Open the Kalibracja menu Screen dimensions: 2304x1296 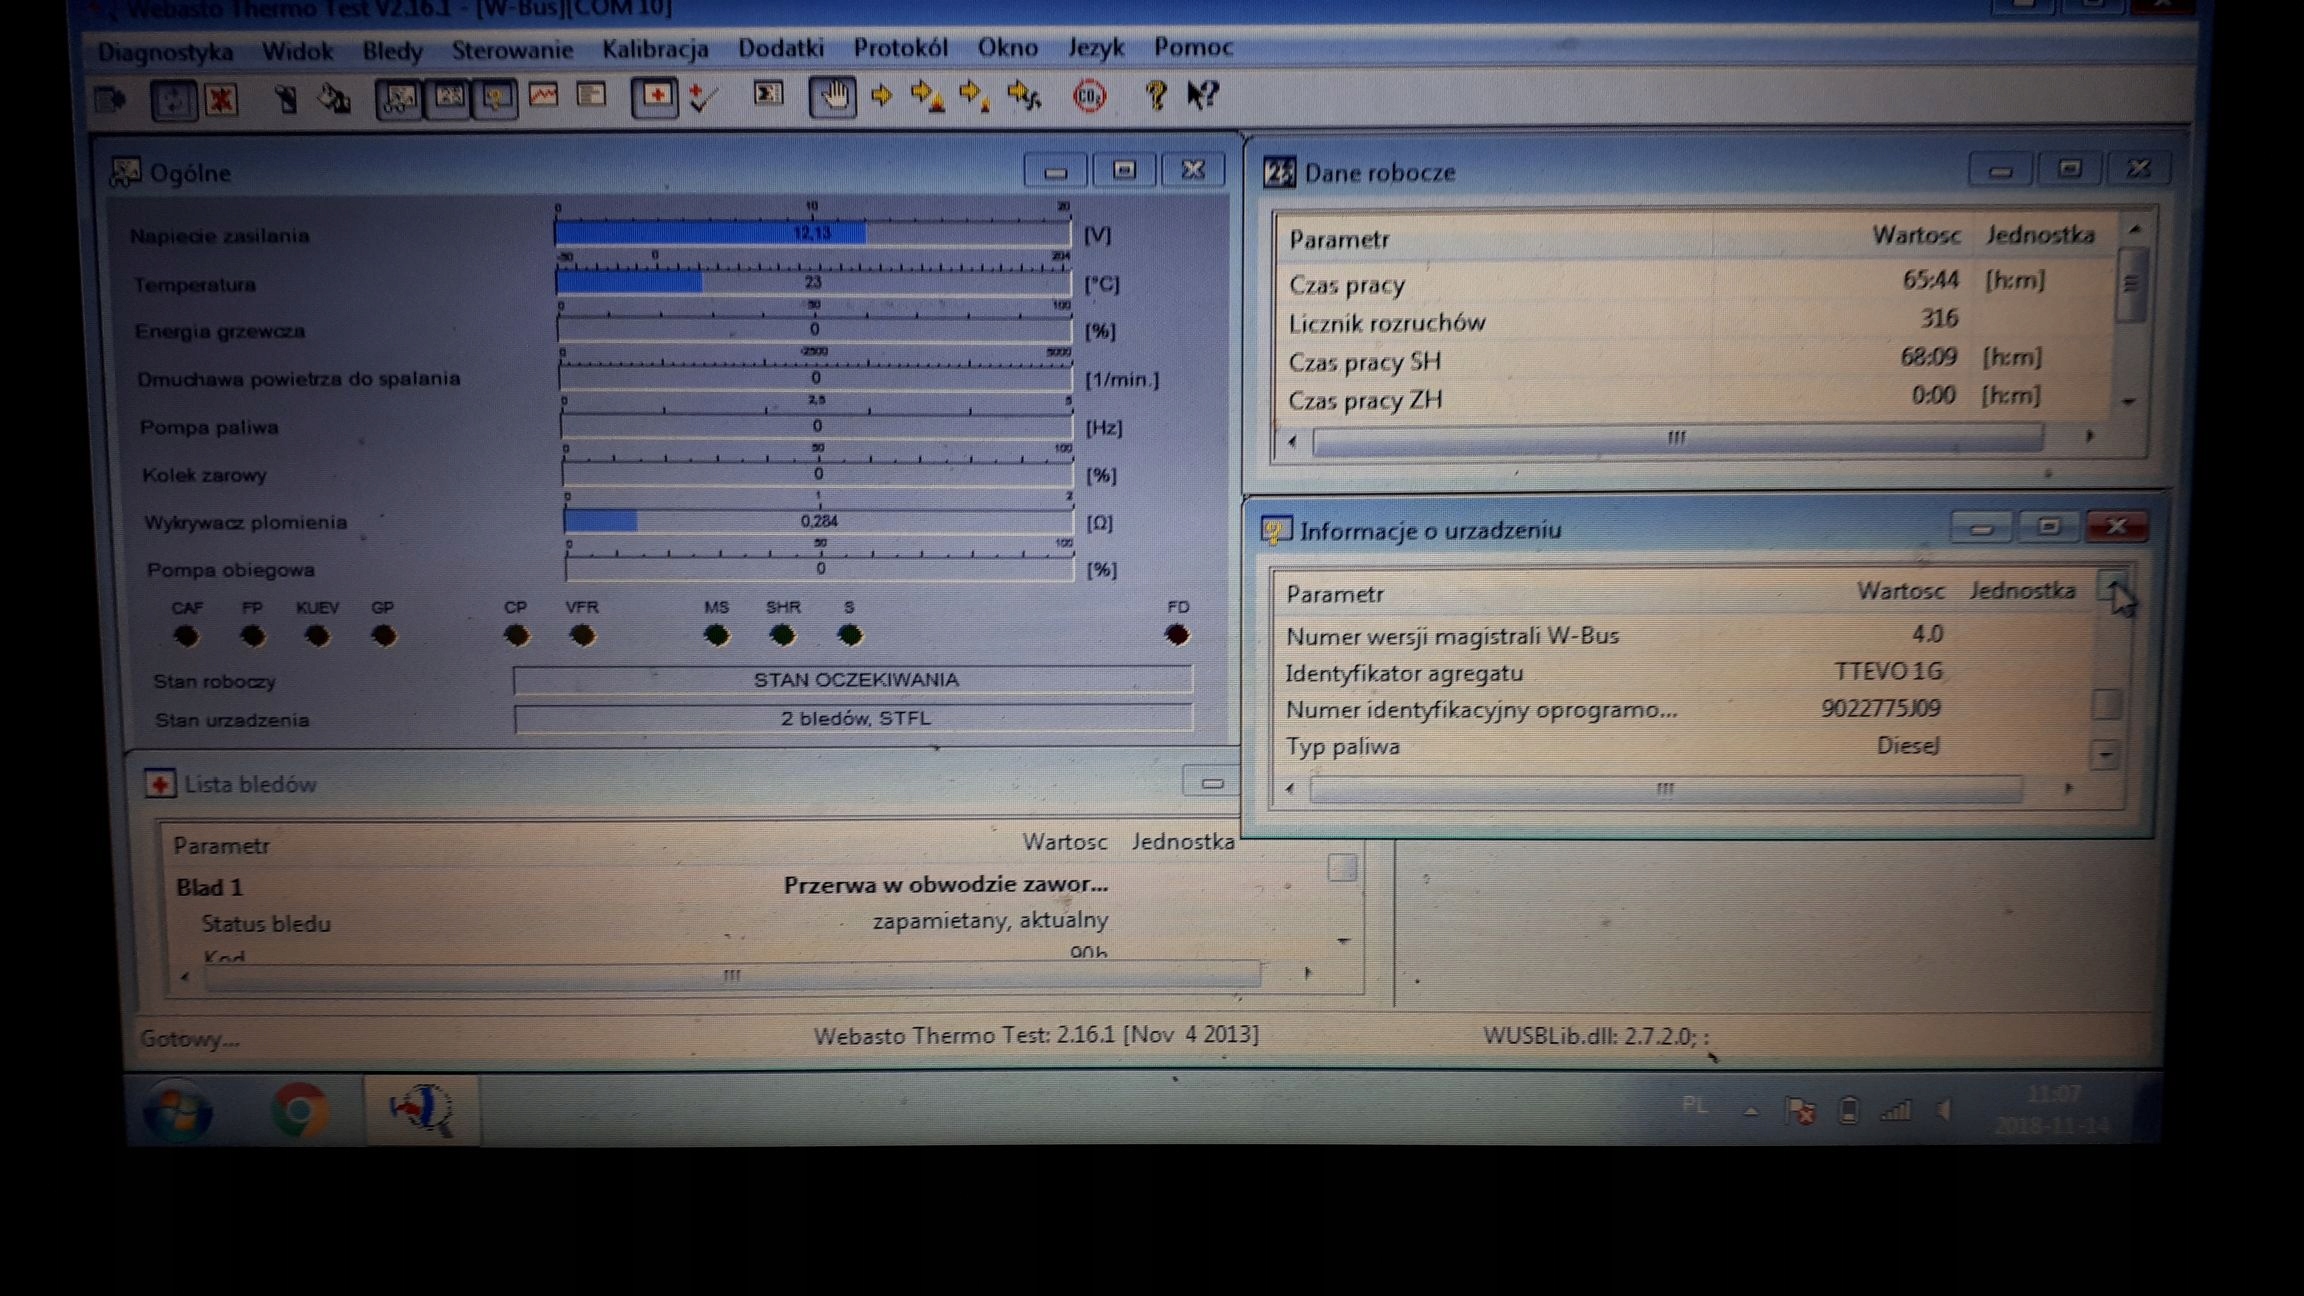[655, 48]
